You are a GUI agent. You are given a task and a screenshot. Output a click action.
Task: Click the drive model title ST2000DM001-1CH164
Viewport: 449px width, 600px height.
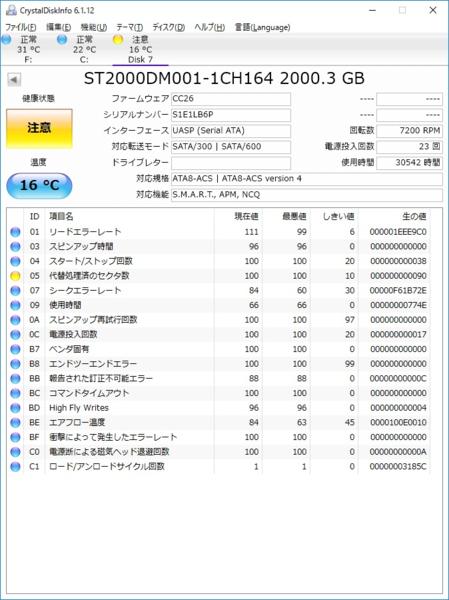click(x=178, y=79)
